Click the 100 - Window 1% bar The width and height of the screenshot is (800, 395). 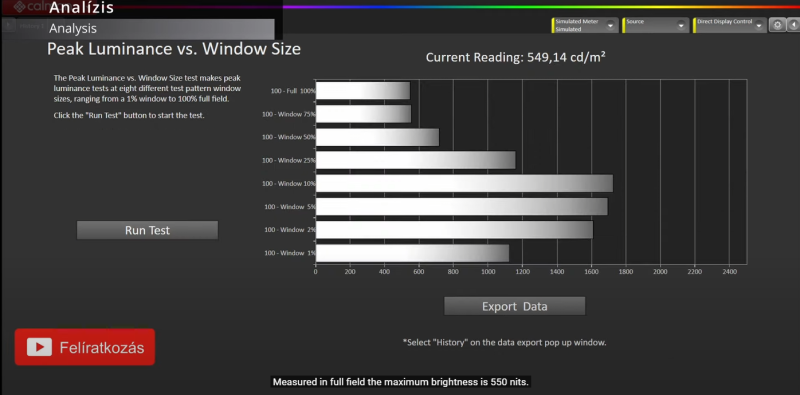412,253
